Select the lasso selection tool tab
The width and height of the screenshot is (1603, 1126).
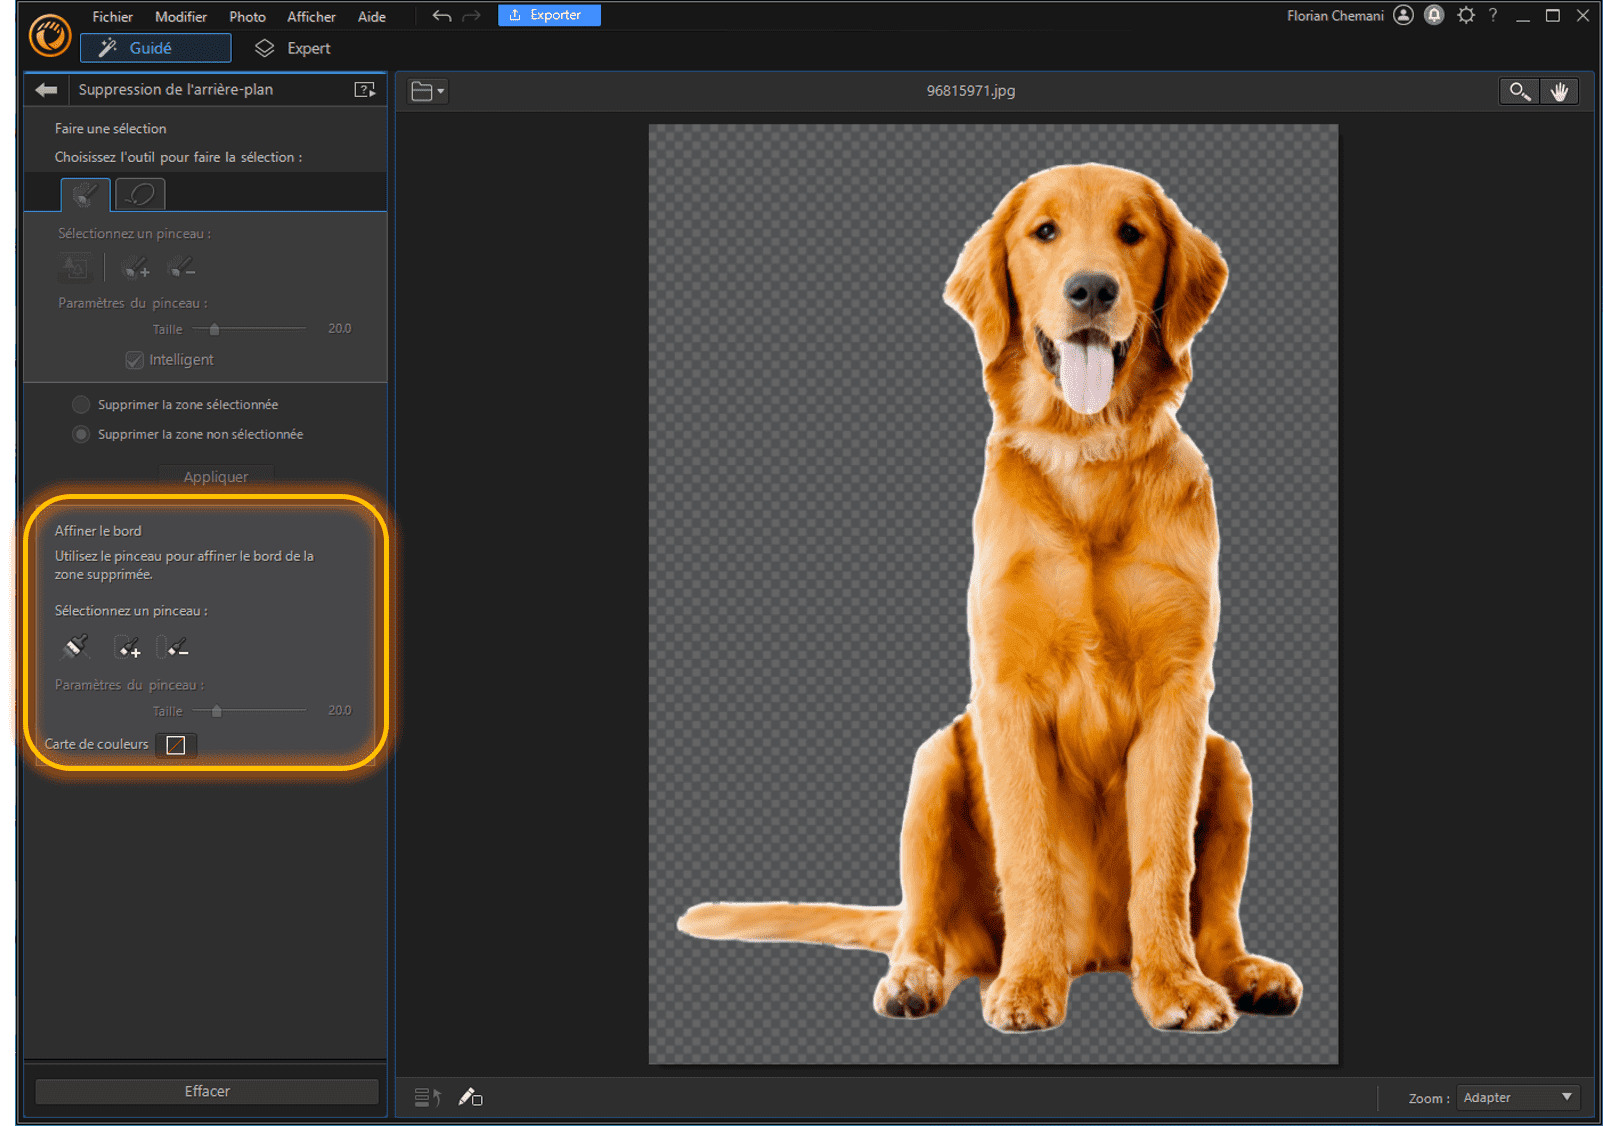141,194
